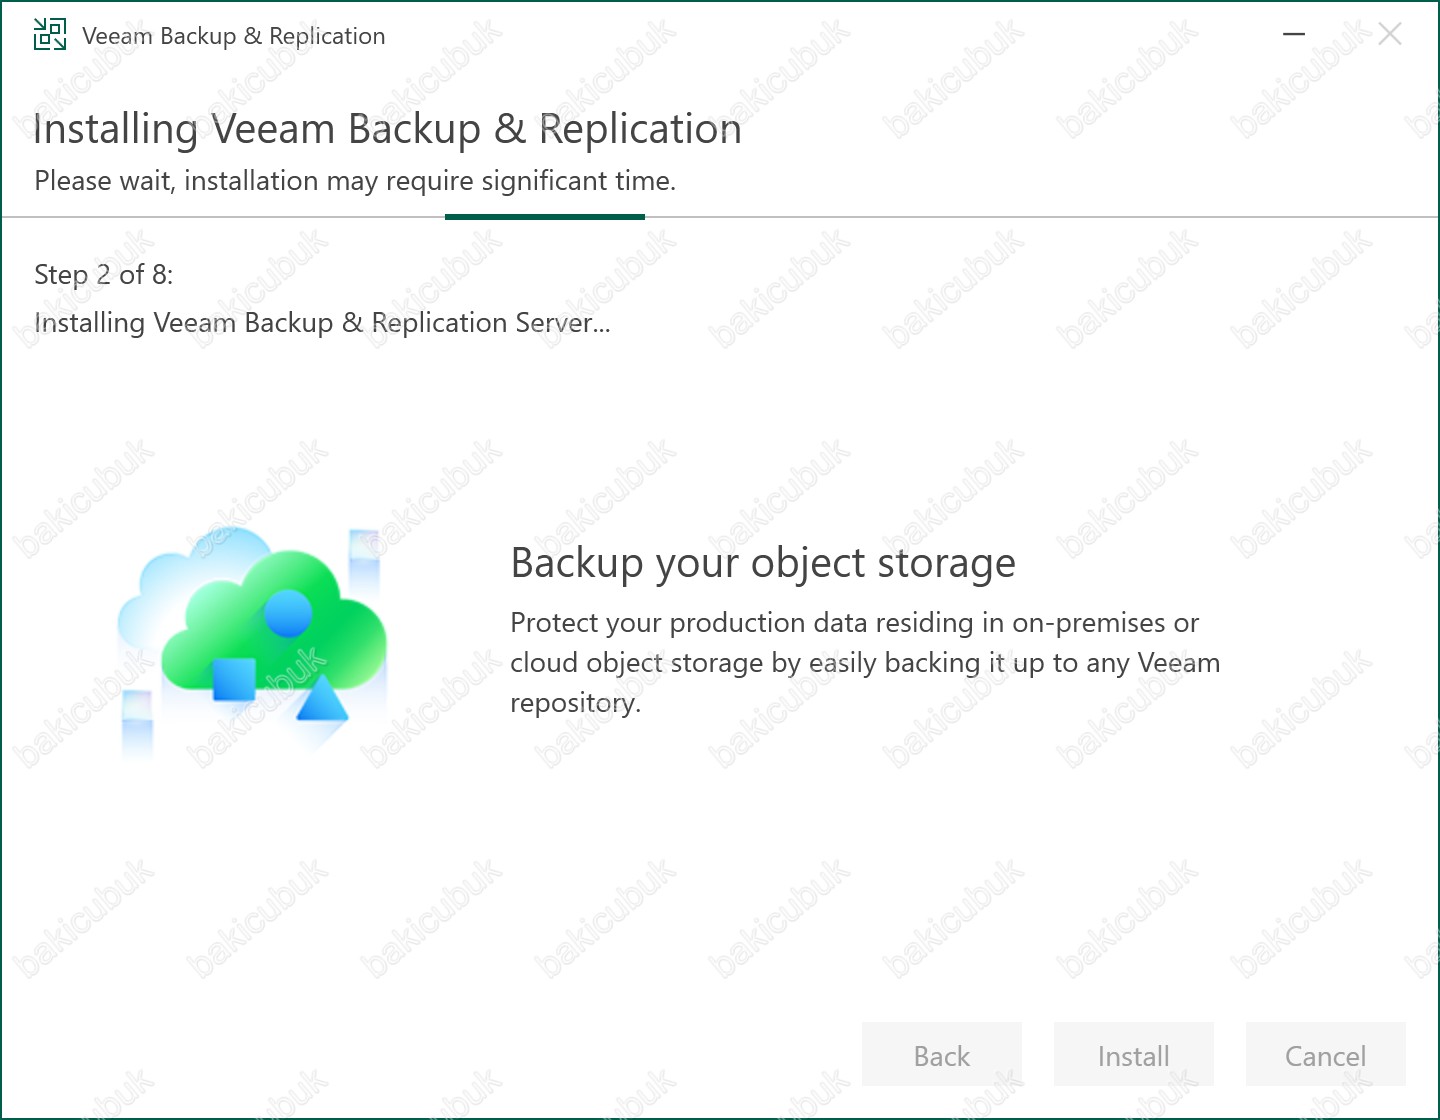The image size is (1440, 1120).
Task: Click the blue circle on the green cloud
Action: click(x=288, y=612)
